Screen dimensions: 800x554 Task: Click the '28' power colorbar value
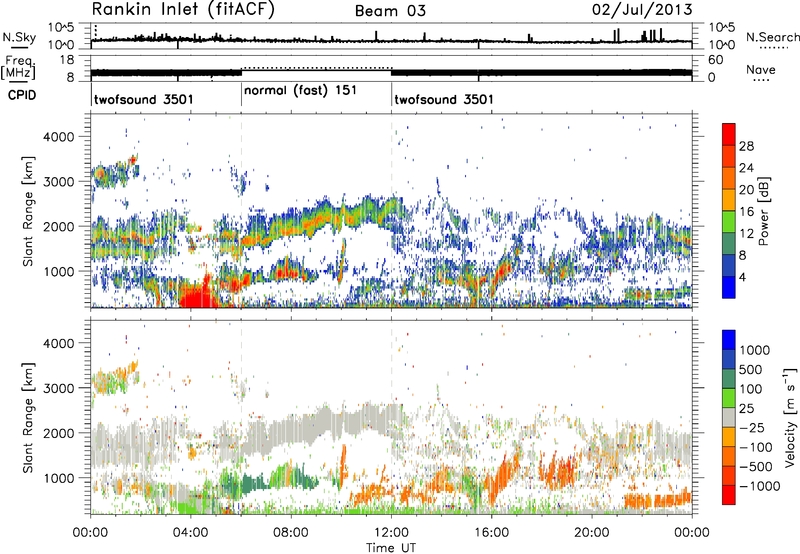pyautogui.click(x=746, y=146)
